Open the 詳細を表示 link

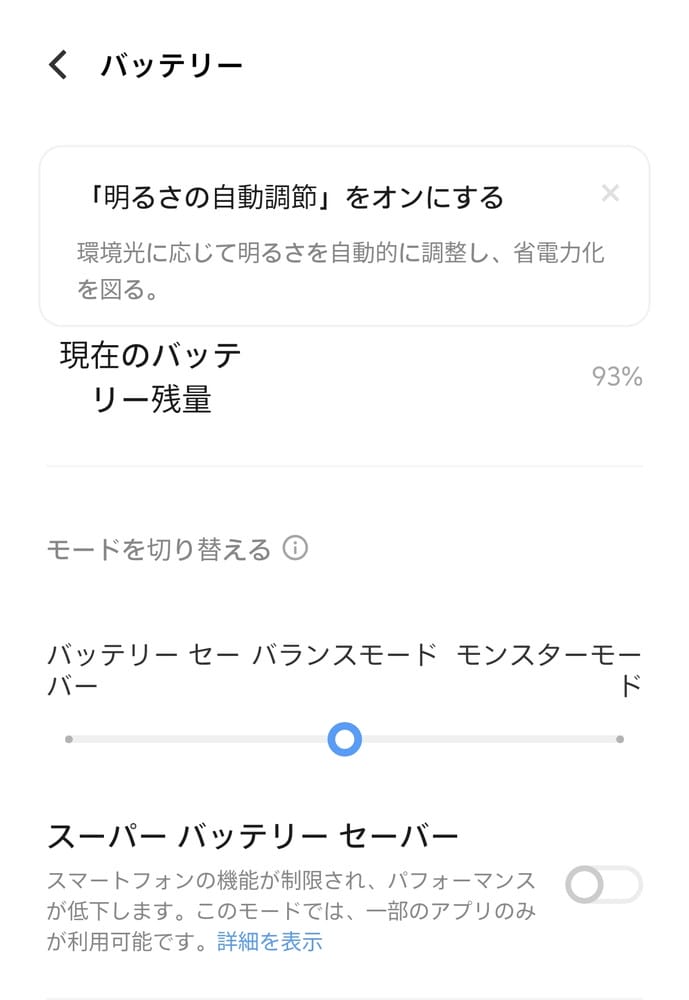click(x=270, y=941)
